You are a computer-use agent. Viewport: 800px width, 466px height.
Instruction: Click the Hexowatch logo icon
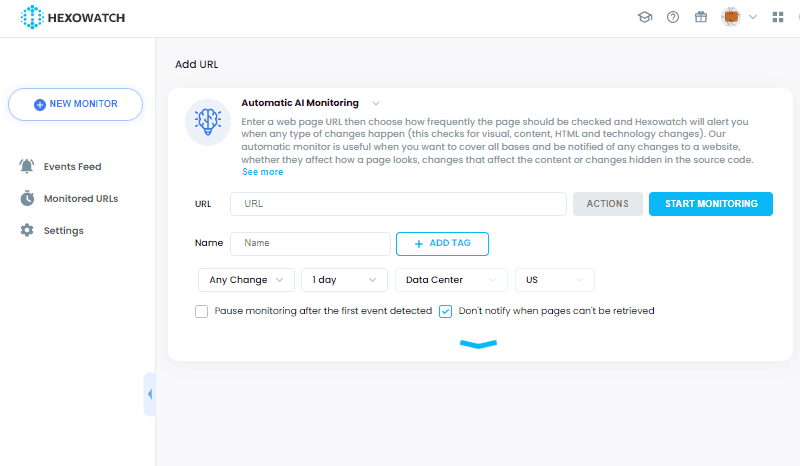tap(32, 17)
